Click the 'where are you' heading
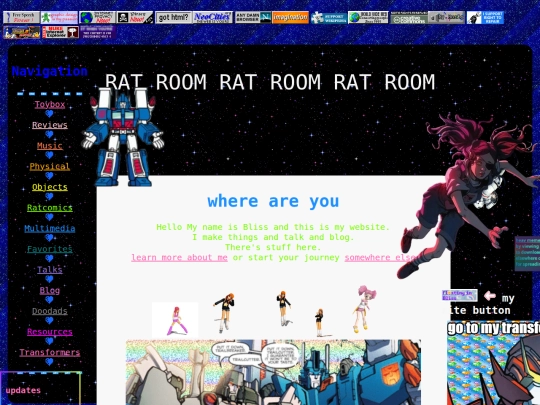This screenshot has width=540, height=405. pyautogui.click(x=273, y=201)
